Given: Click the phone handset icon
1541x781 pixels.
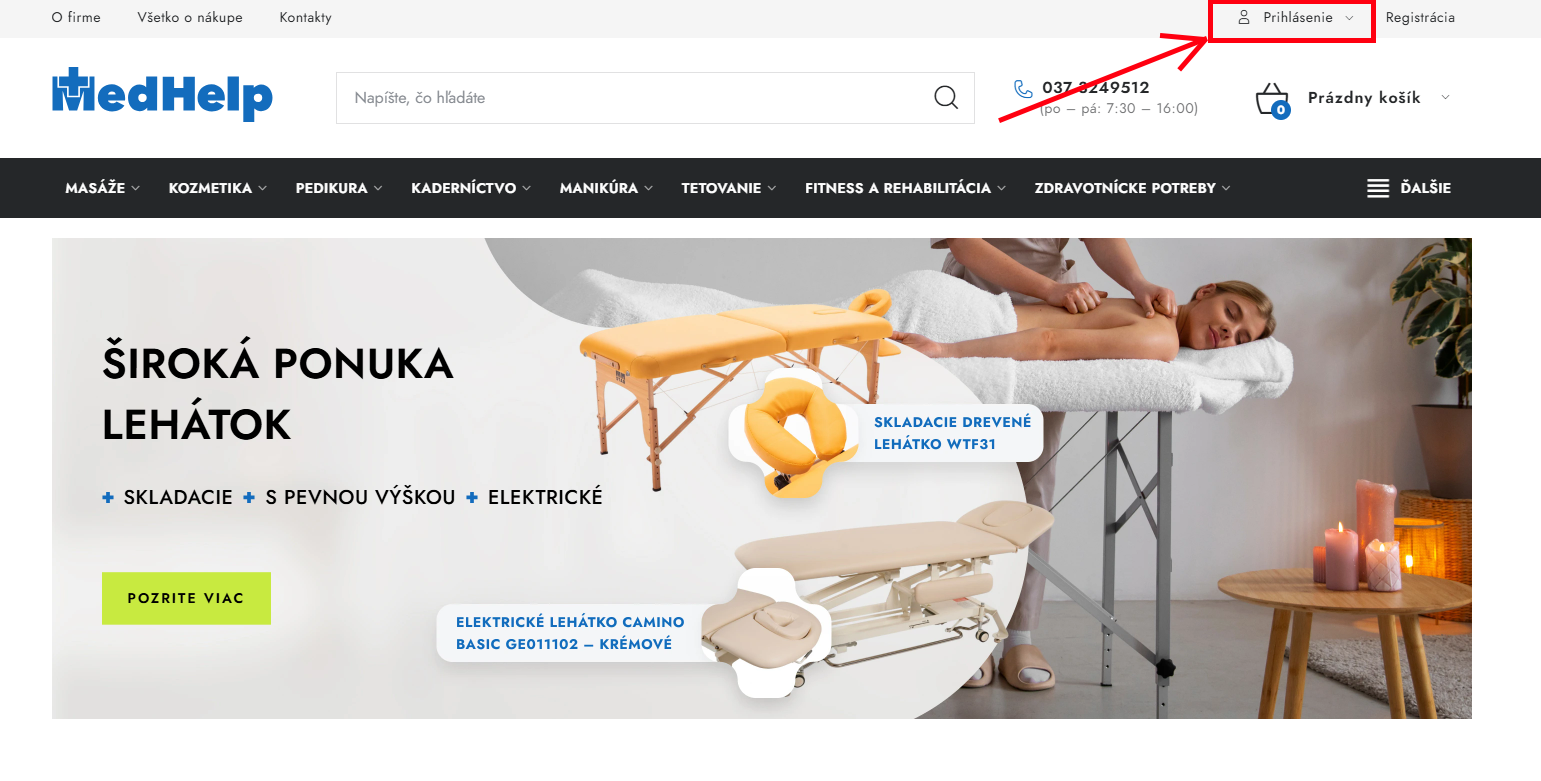Looking at the screenshot, I should (x=1023, y=89).
